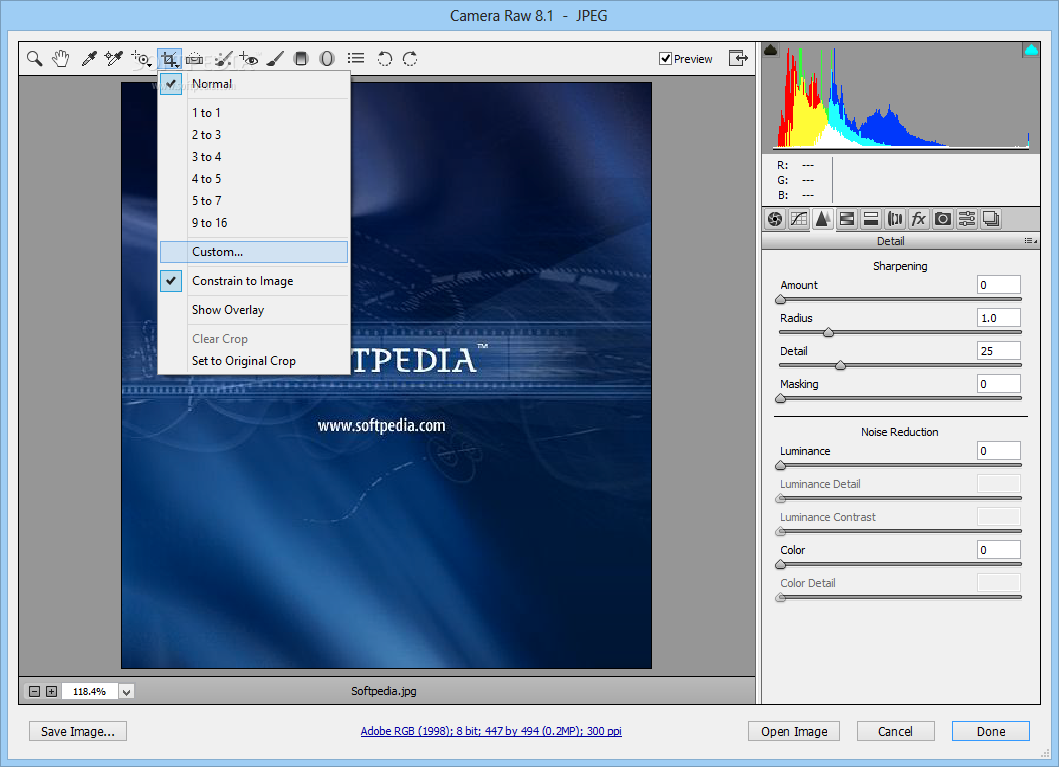Click the Sharpening Detail slider handle

(x=841, y=365)
